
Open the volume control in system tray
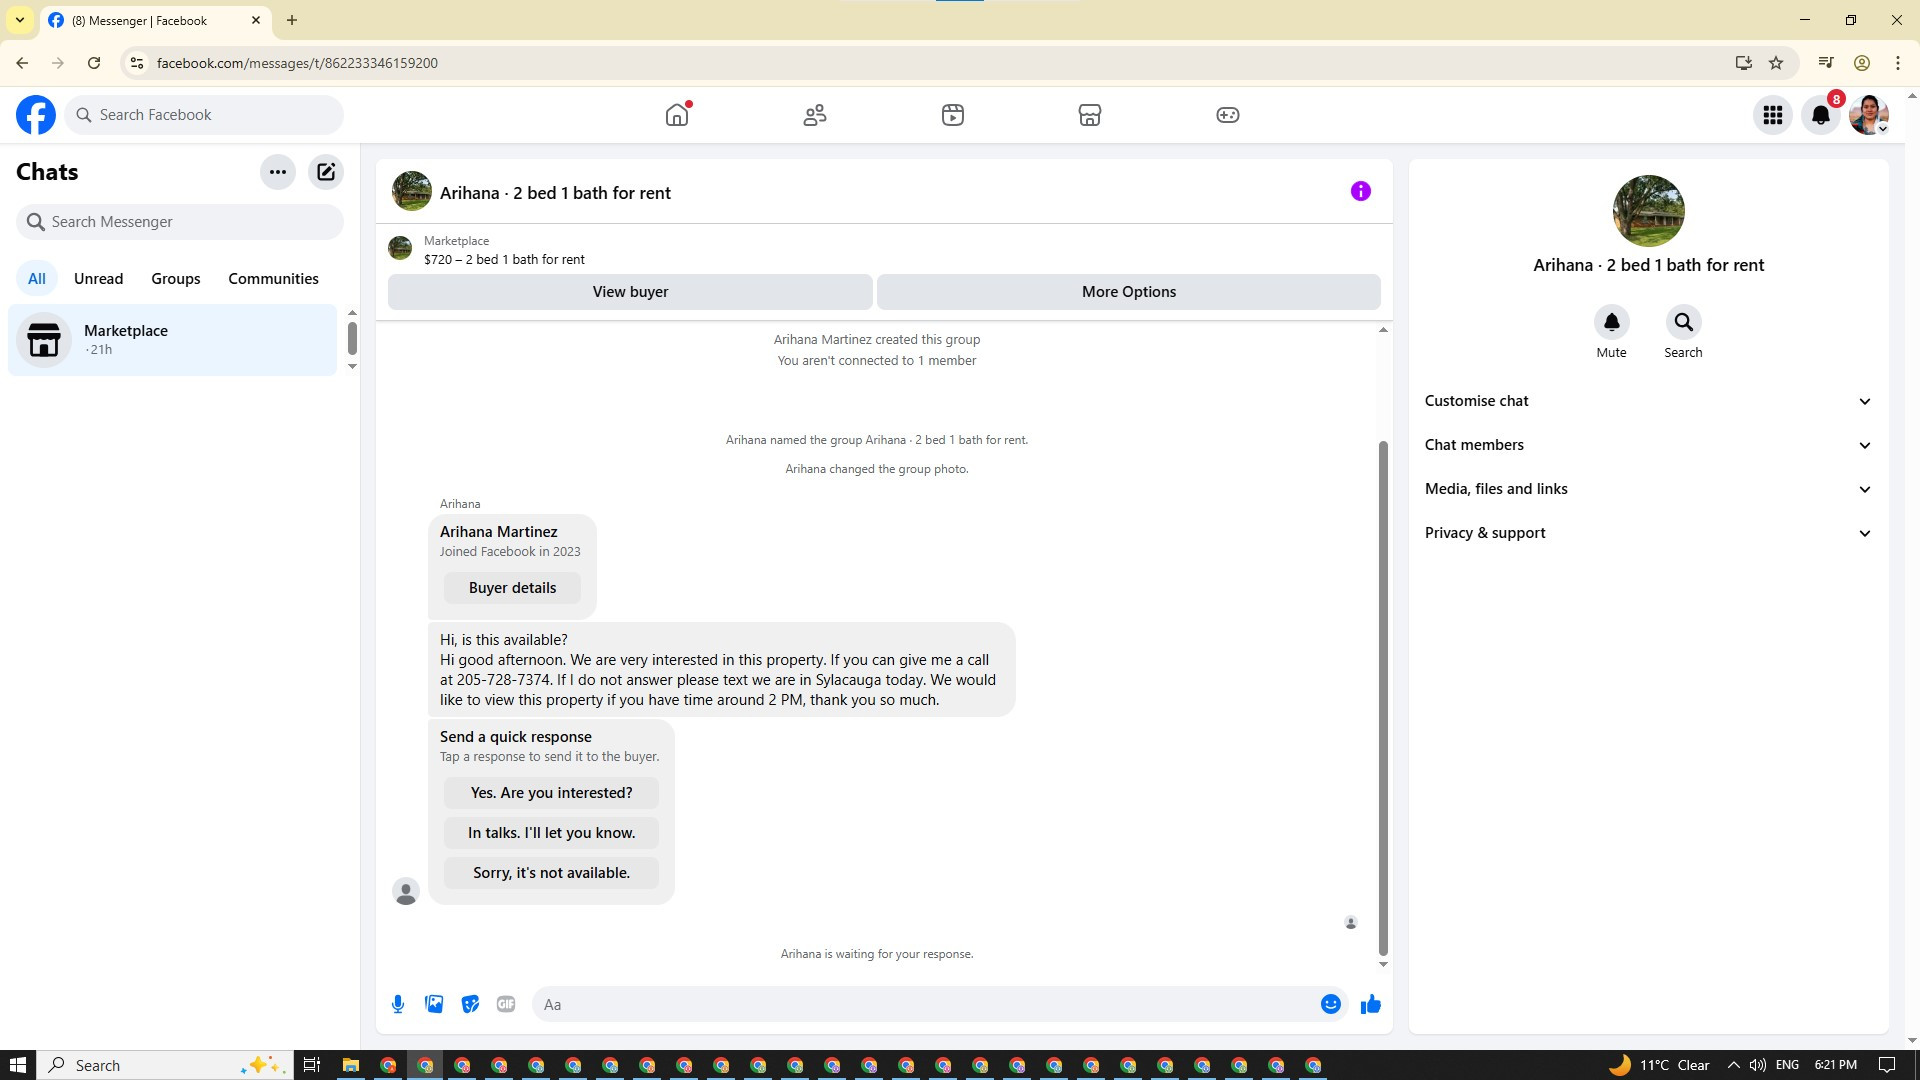tap(1758, 1065)
